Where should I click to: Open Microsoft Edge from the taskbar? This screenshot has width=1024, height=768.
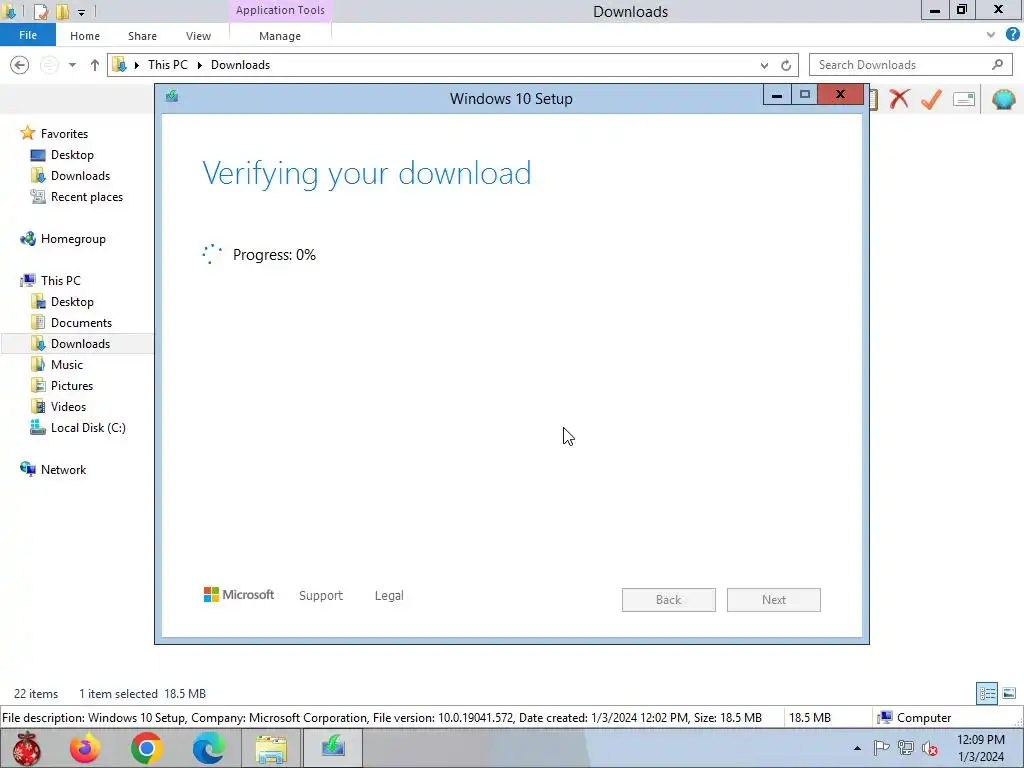tap(208, 748)
